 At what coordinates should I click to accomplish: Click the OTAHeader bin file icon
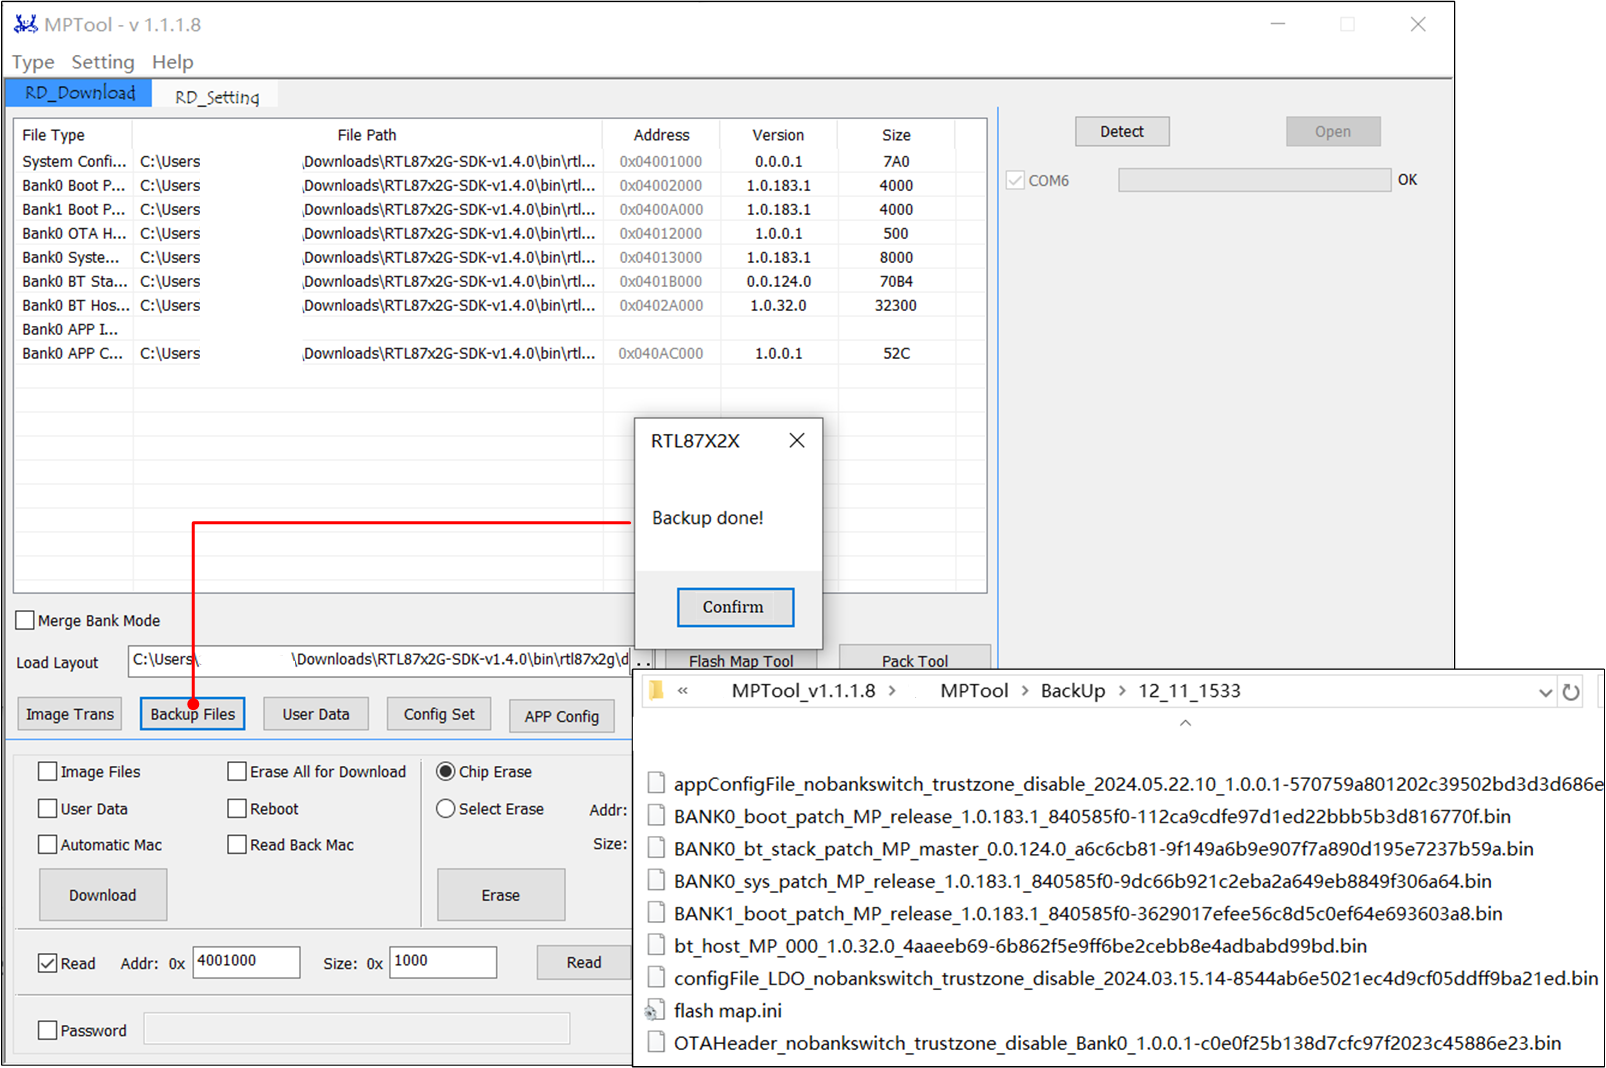click(x=656, y=1043)
